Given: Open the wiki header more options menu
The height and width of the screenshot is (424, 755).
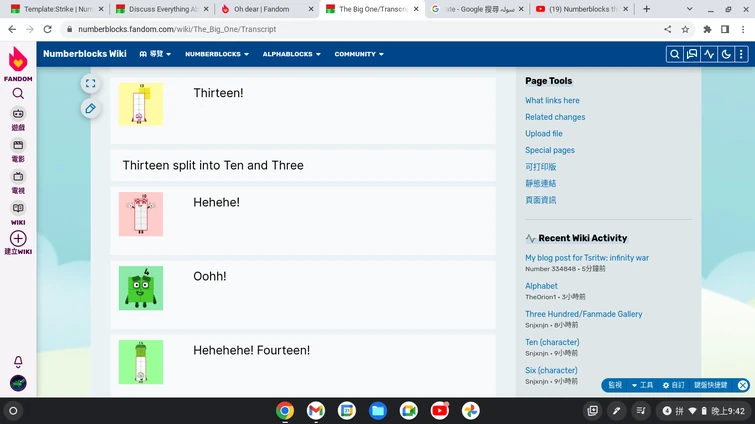Looking at the screenshot, I should tap(741, 54).
